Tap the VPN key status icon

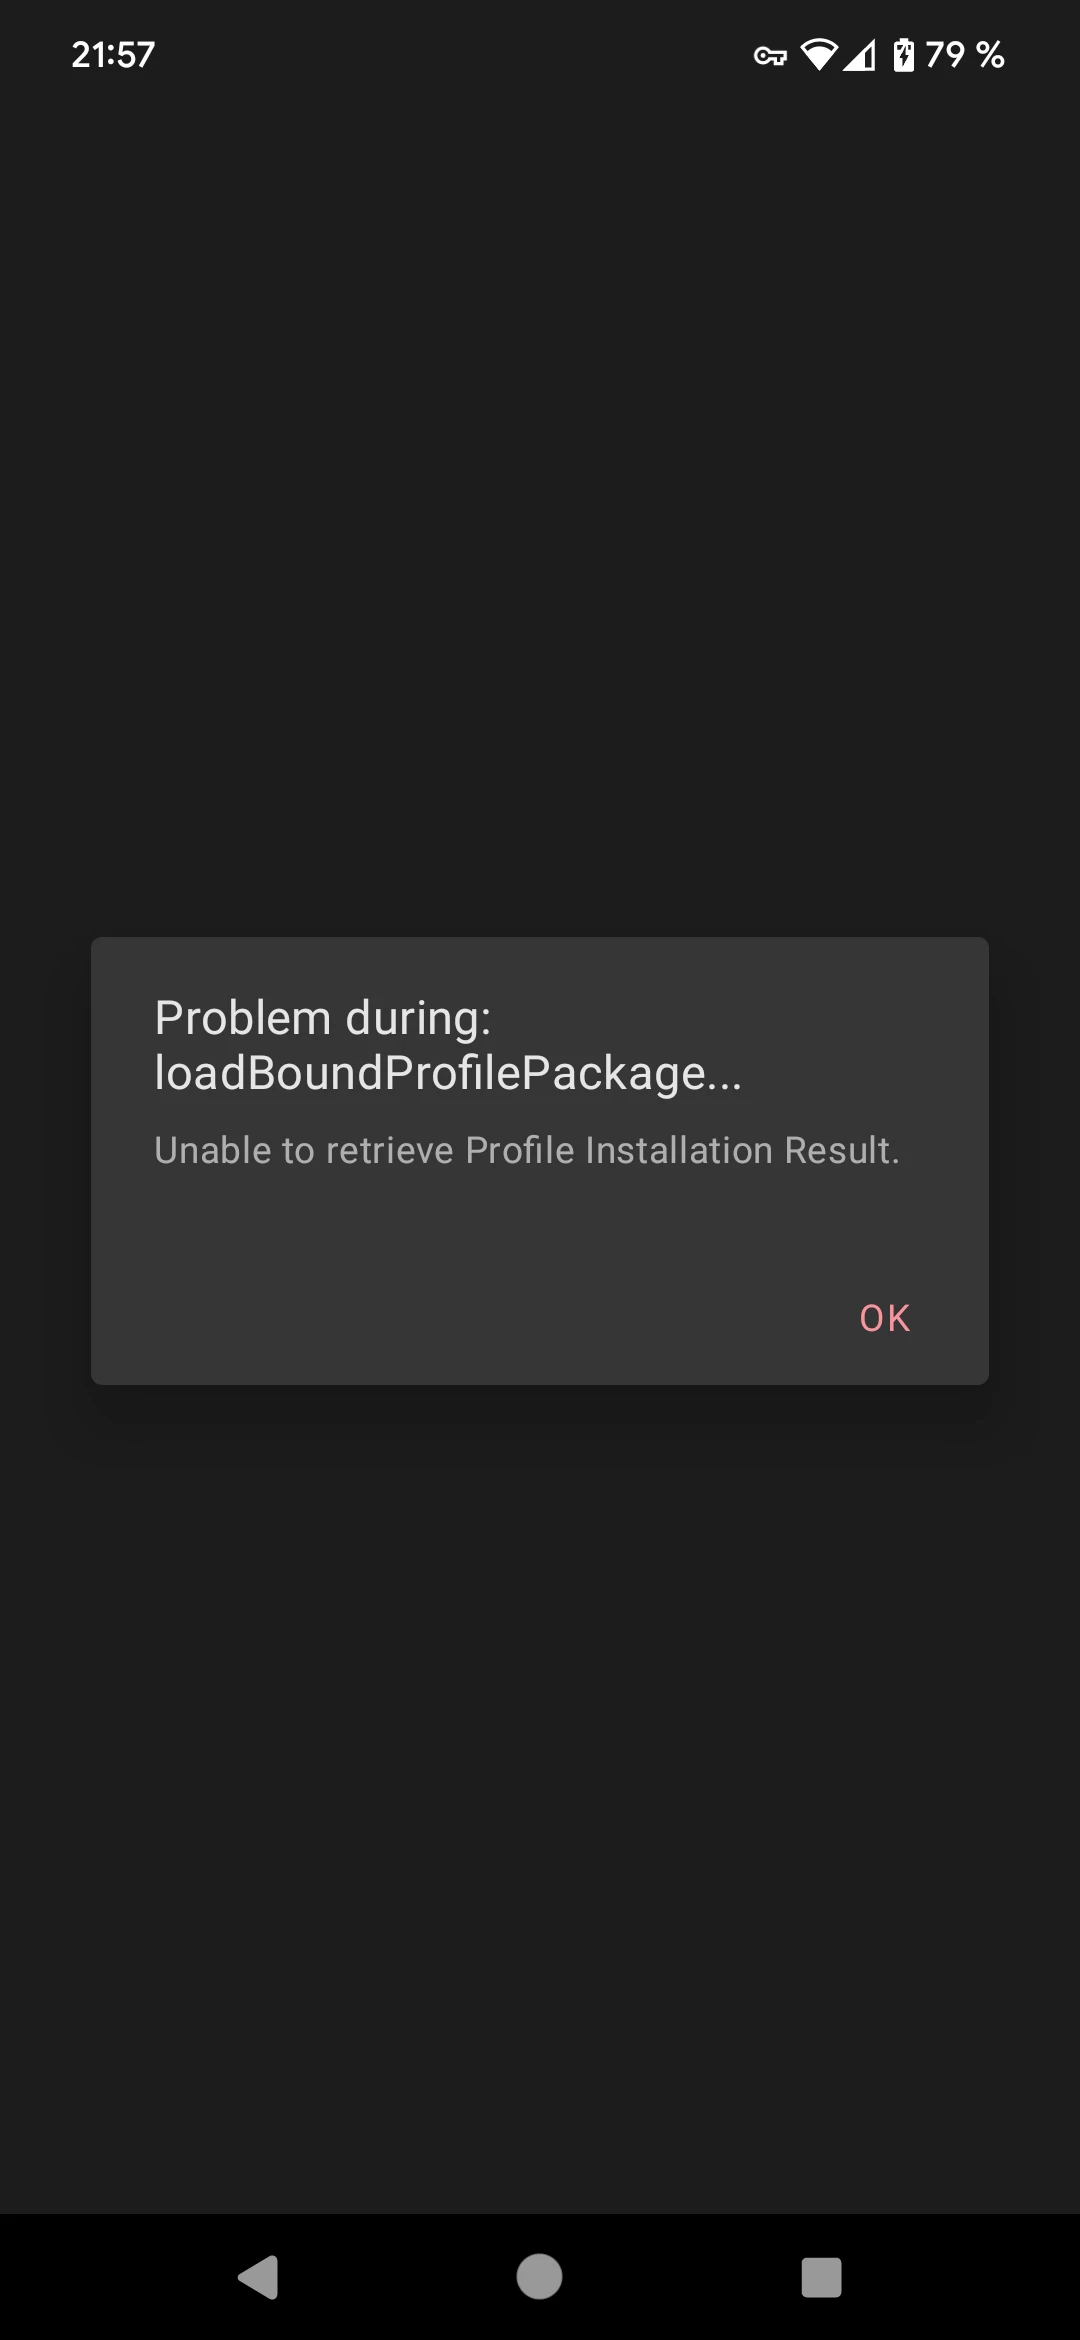[x=770, y=55]
